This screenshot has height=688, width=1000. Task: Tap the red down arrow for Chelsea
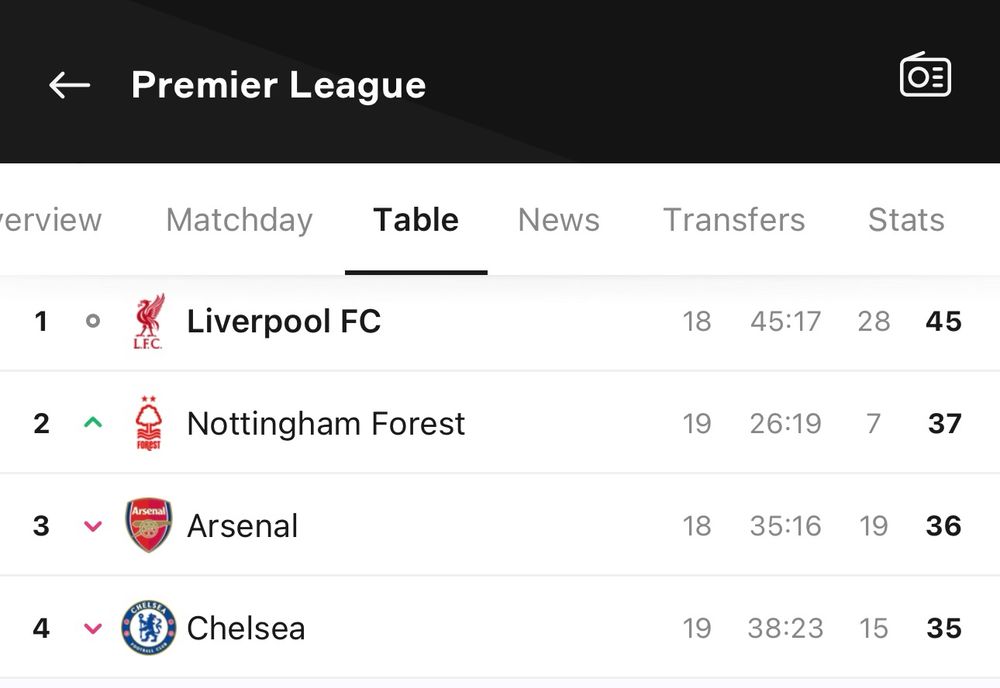click(93, 629)
